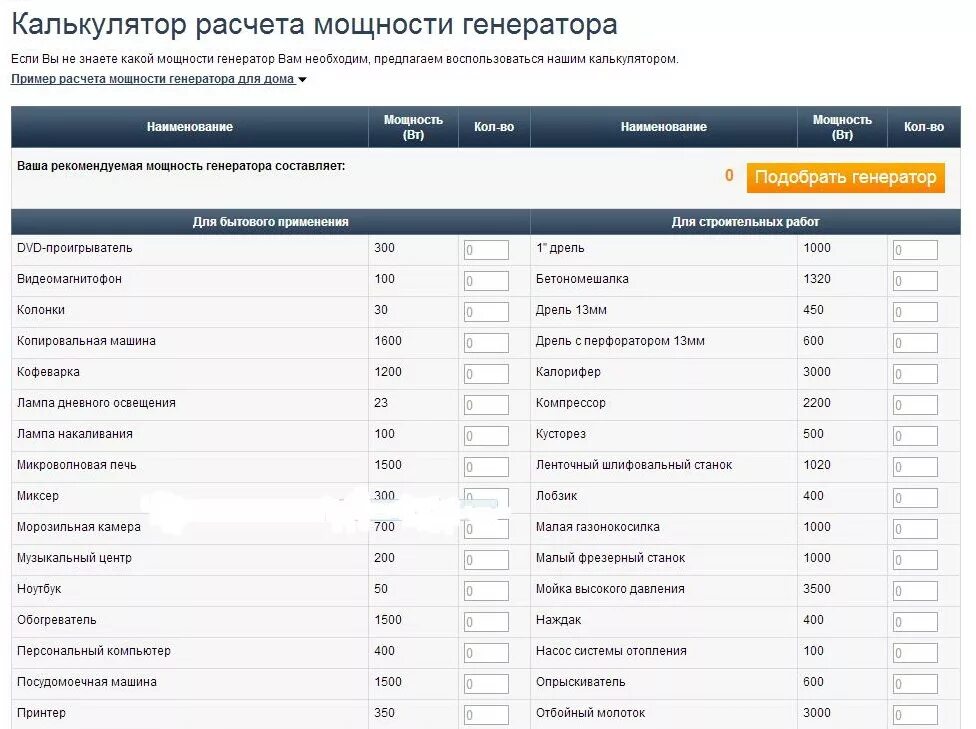Viewport: 976px width, 729px height.
Task: Click quantity field for Лобзик
Action: tap(915, 498)
